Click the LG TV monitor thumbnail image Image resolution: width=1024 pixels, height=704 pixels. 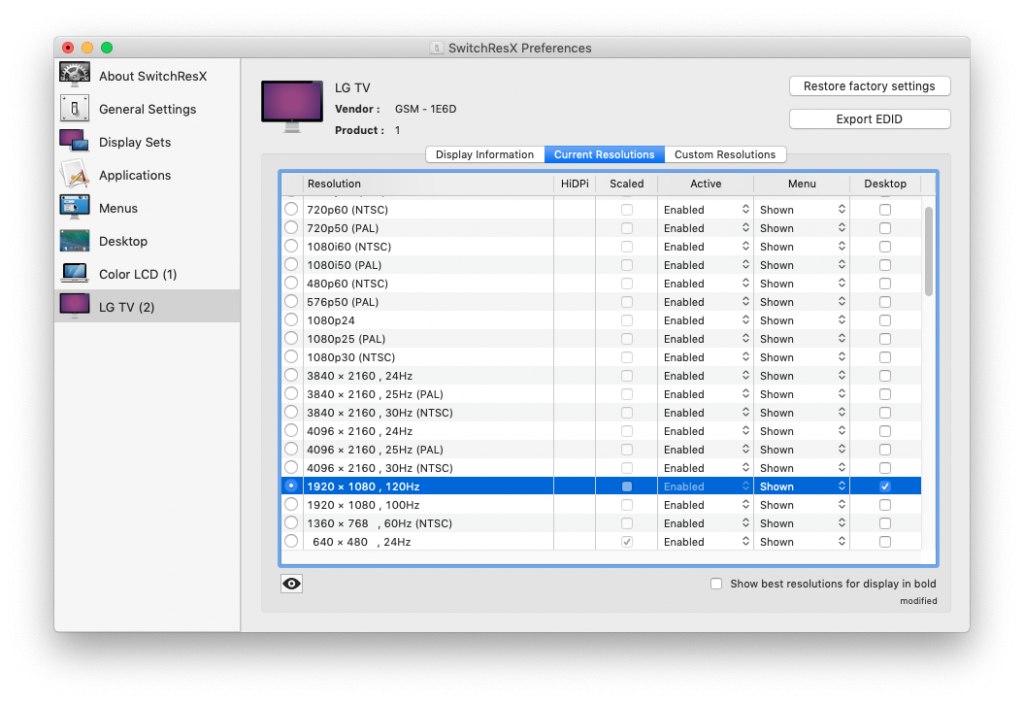click(x=292, y=106)
